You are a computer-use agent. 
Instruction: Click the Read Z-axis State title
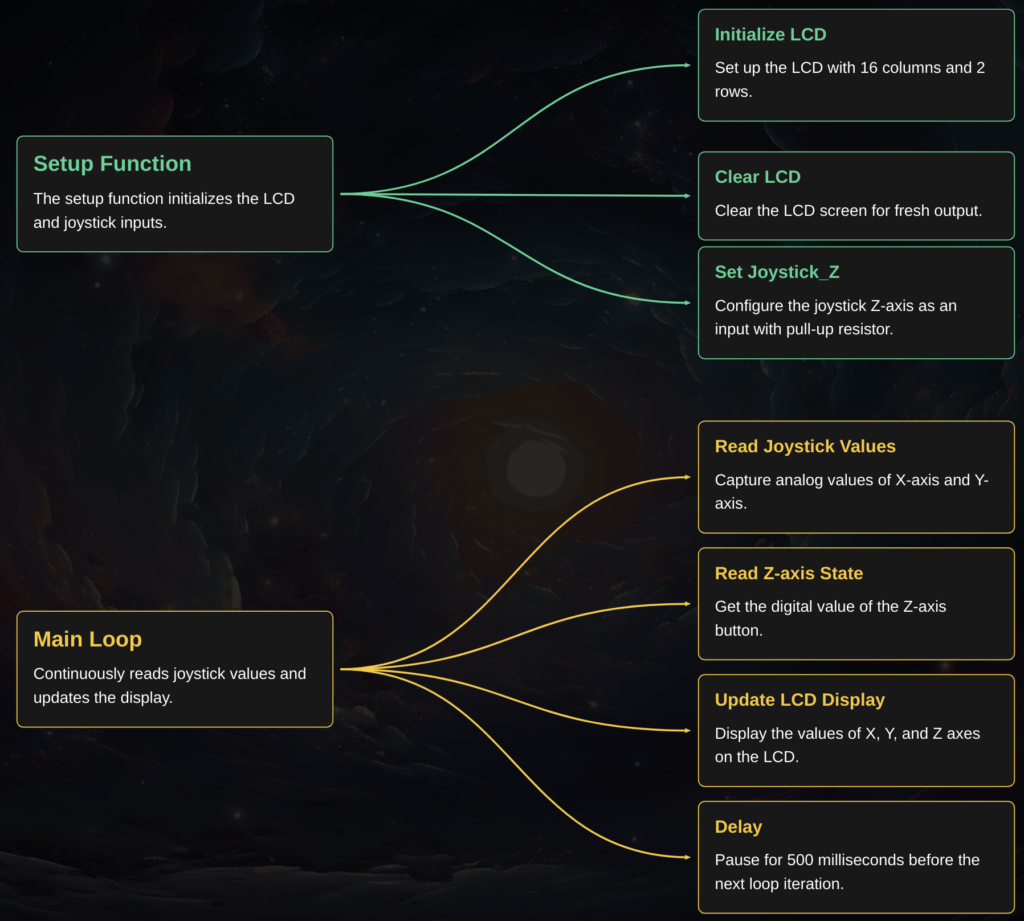pyautogui.click(x=788, y=573)
